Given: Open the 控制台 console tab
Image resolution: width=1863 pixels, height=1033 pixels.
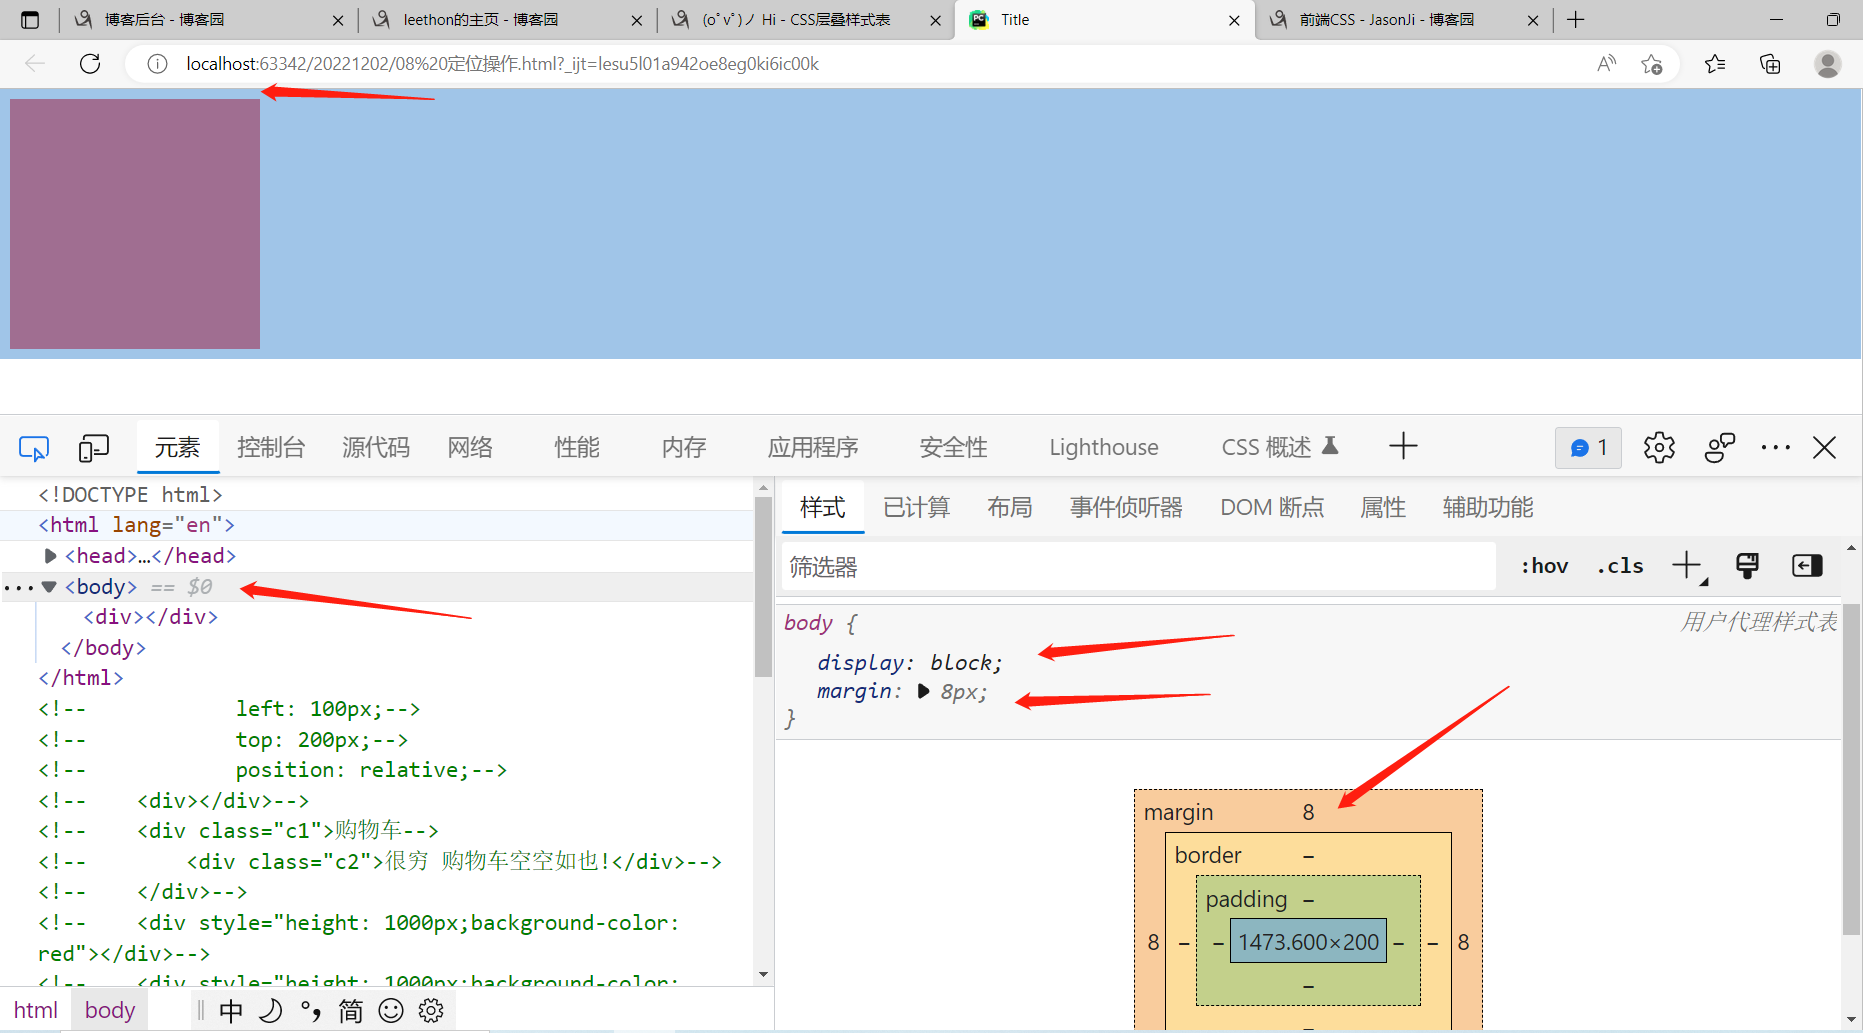Looking at the screenshot, I should [x=271, y=447].
